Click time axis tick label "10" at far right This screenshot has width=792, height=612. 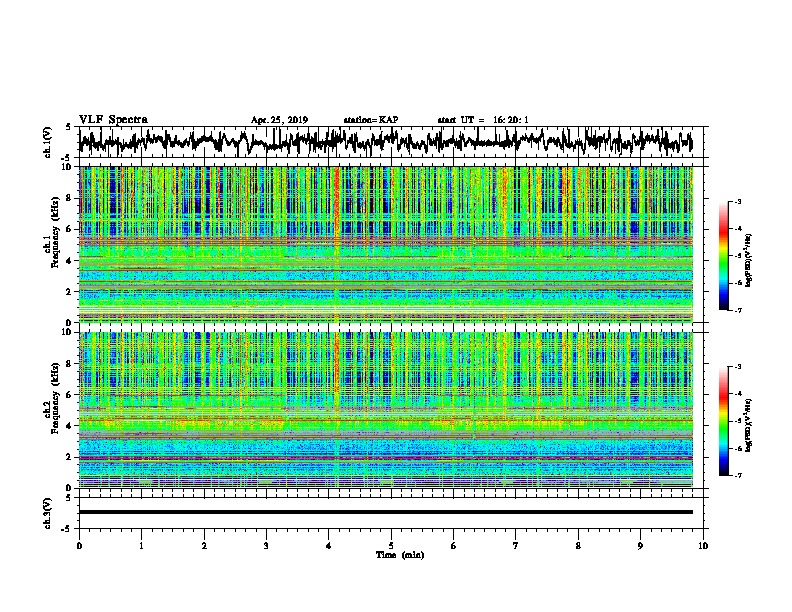point(703,546)
